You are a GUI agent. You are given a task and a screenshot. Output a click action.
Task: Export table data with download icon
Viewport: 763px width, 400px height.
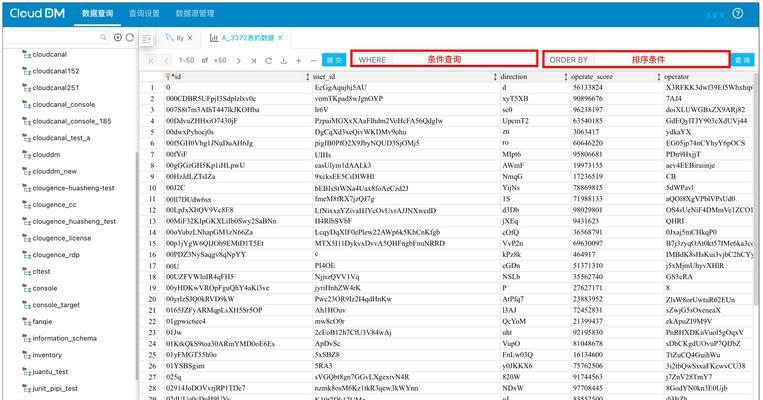pyautogui.click(x=283, y=60)
